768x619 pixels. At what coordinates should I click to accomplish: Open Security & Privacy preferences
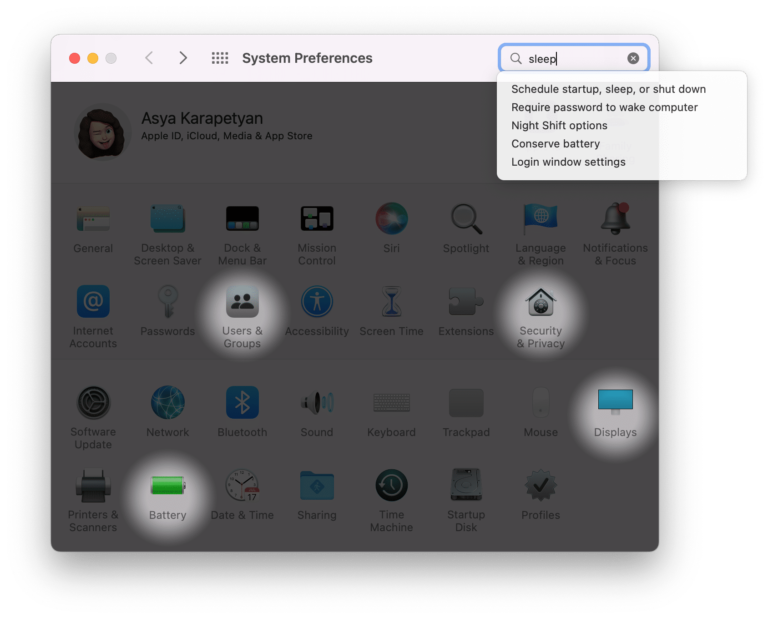coord(541,303)
